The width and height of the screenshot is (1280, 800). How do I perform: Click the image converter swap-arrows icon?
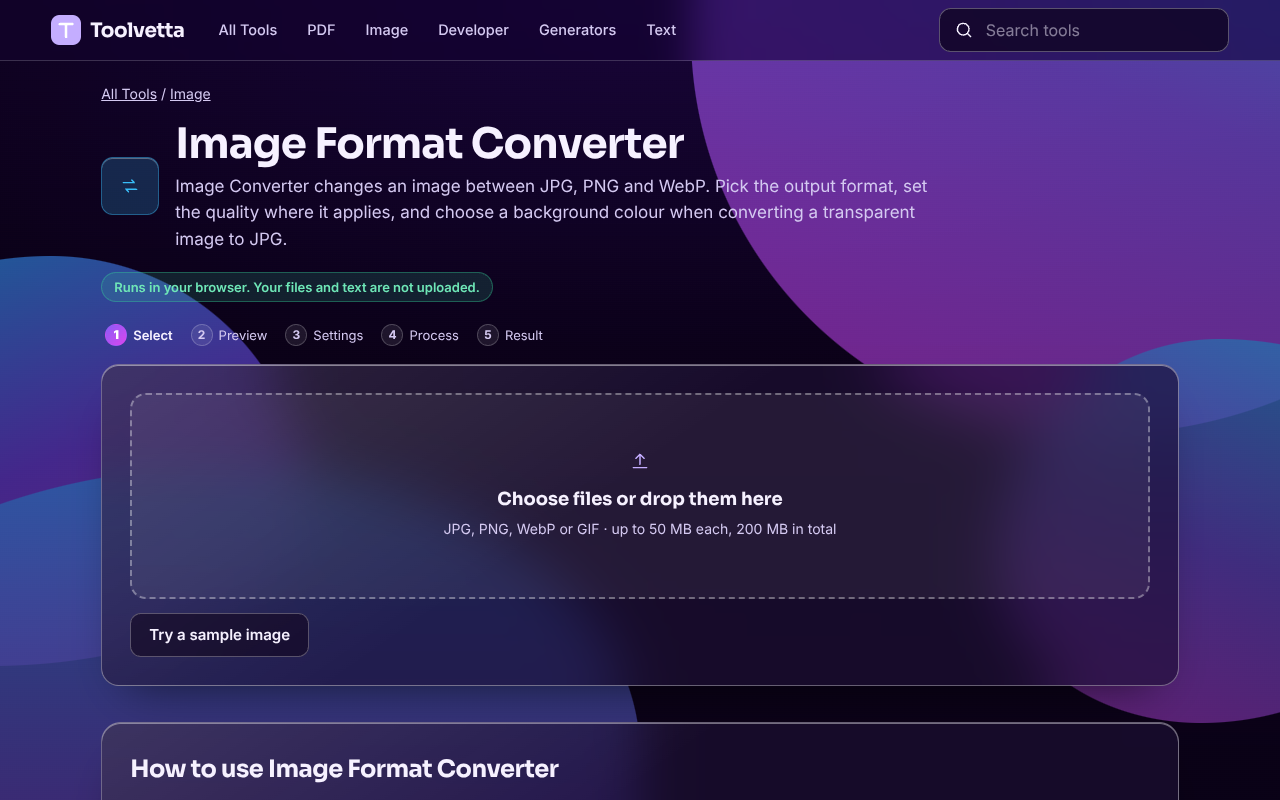[130, 186]
